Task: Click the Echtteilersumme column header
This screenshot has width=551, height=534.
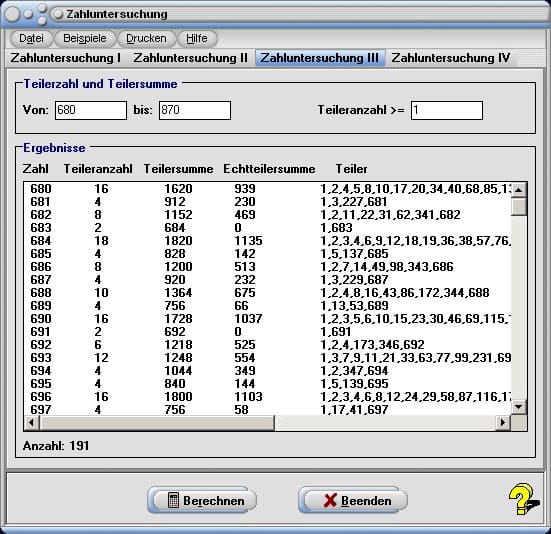Action: coord(269,169)
